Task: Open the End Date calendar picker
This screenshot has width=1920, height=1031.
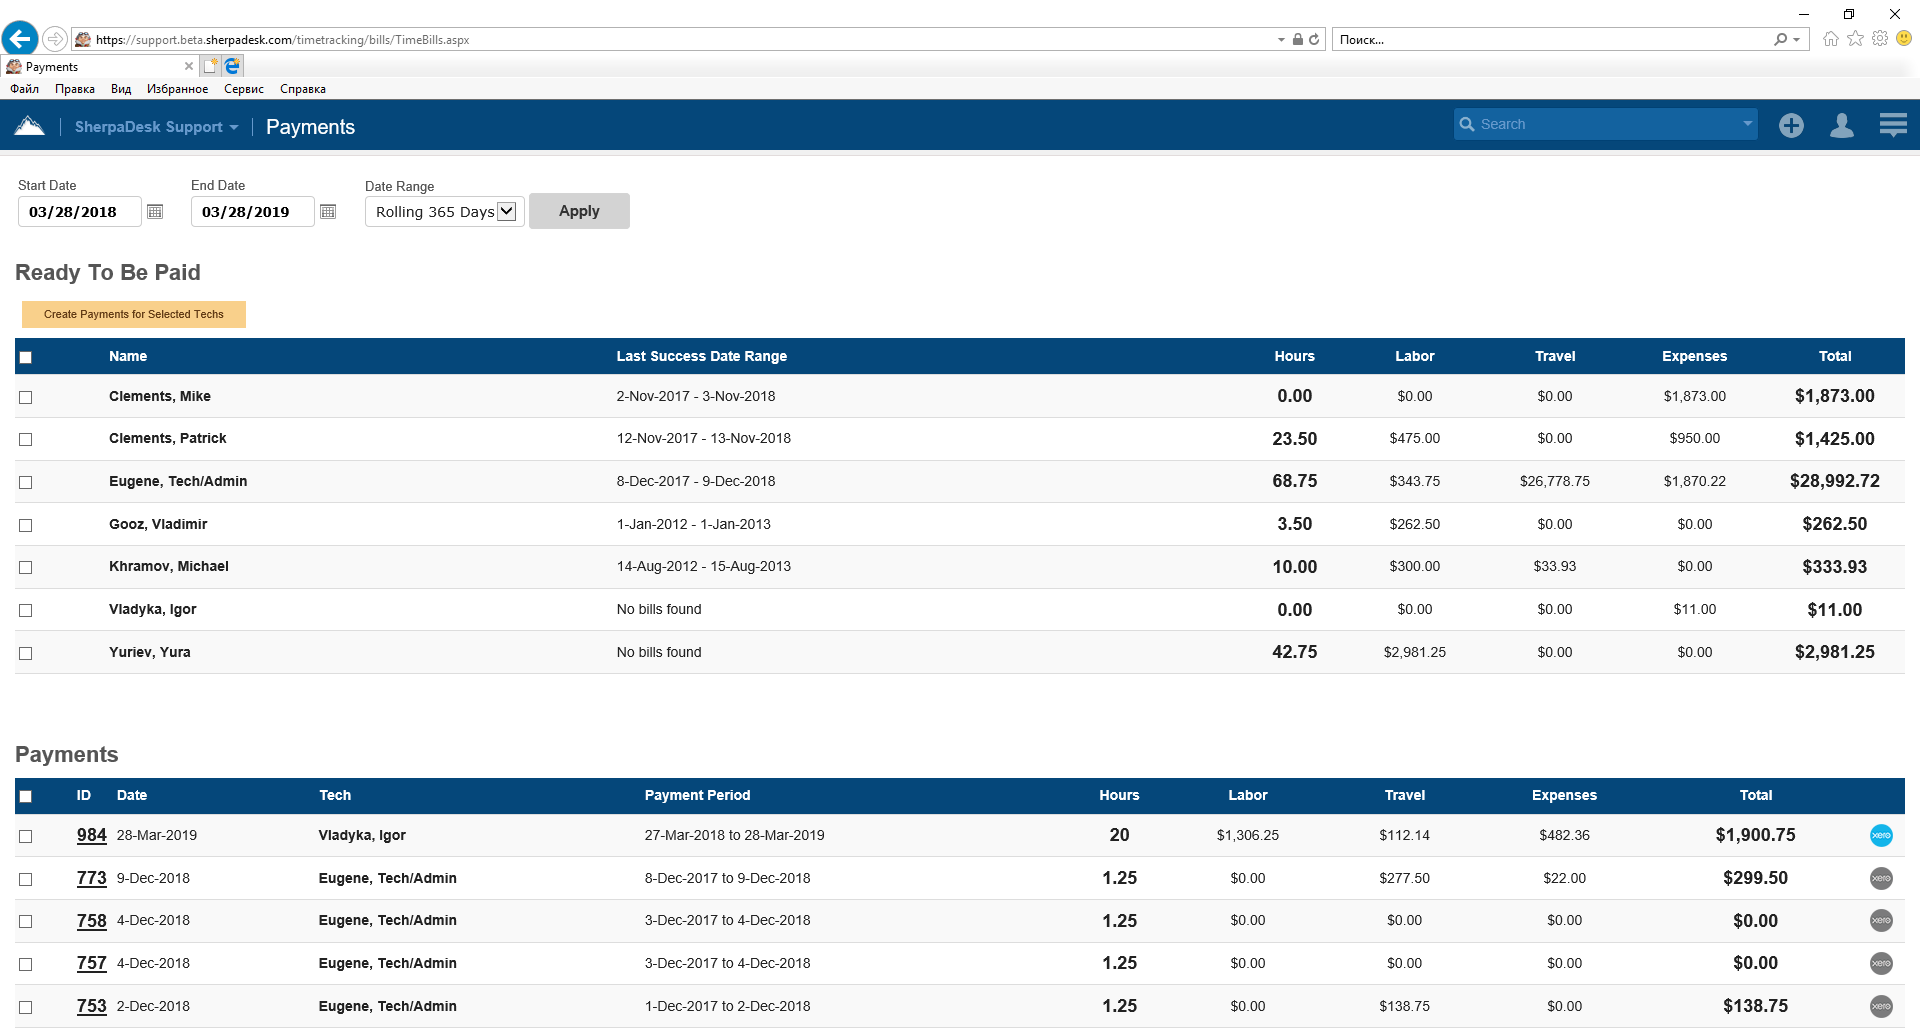Action: pos(328,212)
